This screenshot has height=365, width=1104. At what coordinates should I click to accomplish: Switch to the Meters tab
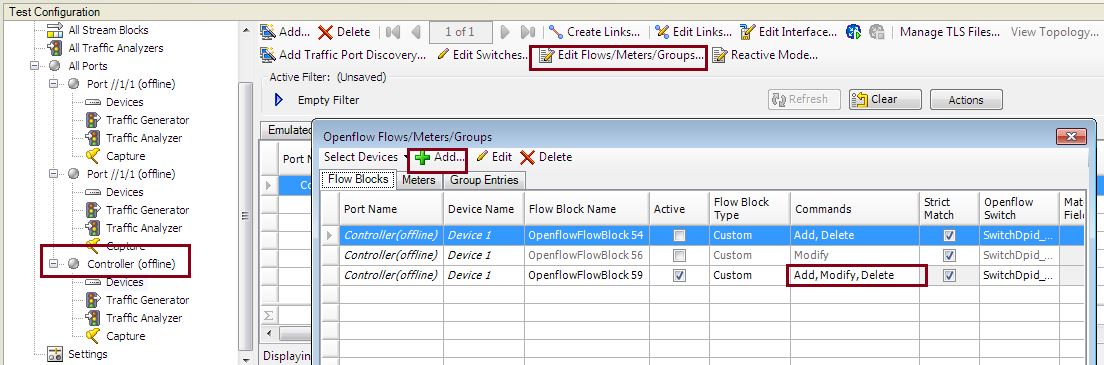[418, 180]
